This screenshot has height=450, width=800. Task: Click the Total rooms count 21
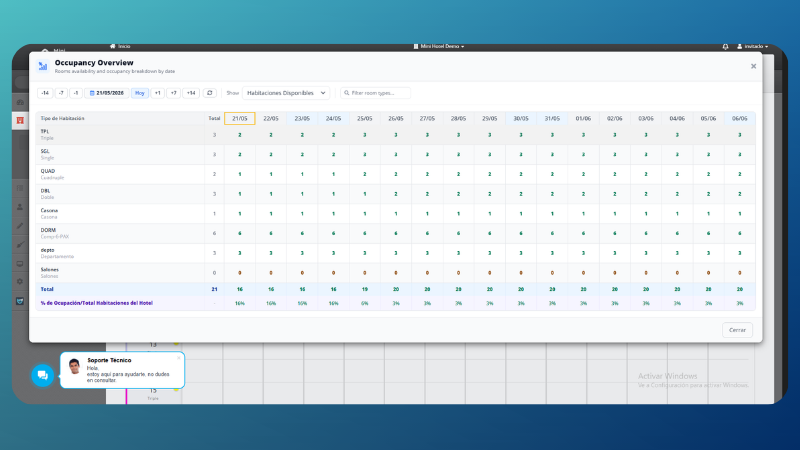tap(214, 289)
